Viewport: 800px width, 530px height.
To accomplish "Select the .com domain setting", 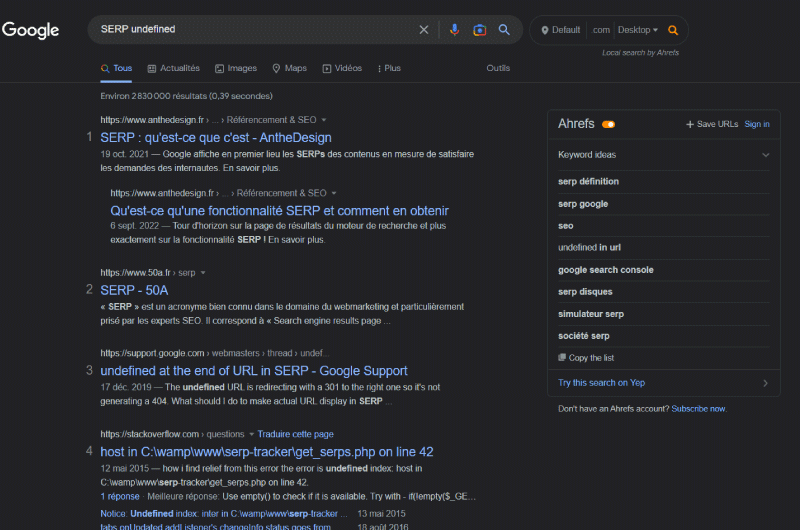I will pyautogui.click(x=601, y=30).
